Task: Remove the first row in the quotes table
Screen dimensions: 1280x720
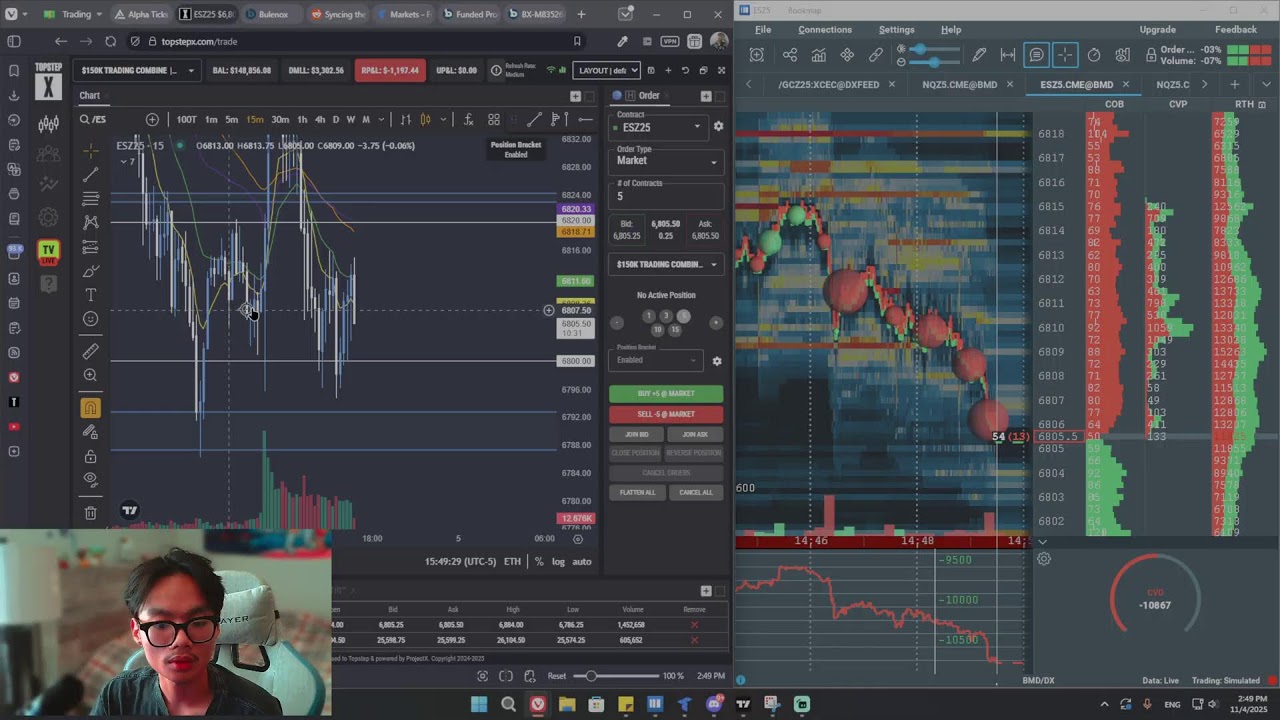Action: [x=694, y=625]
